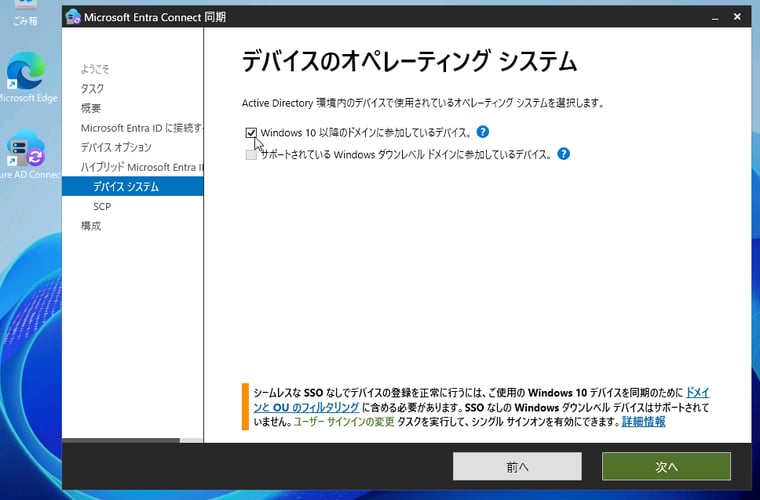Select デバイス オプション step
This screenshot has width=760, height=500.
pos(116,147)
